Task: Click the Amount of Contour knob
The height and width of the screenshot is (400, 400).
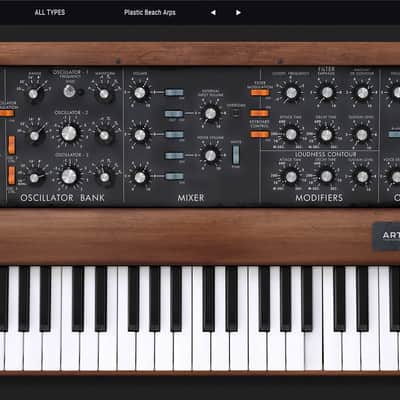Action: click(362, 93)
